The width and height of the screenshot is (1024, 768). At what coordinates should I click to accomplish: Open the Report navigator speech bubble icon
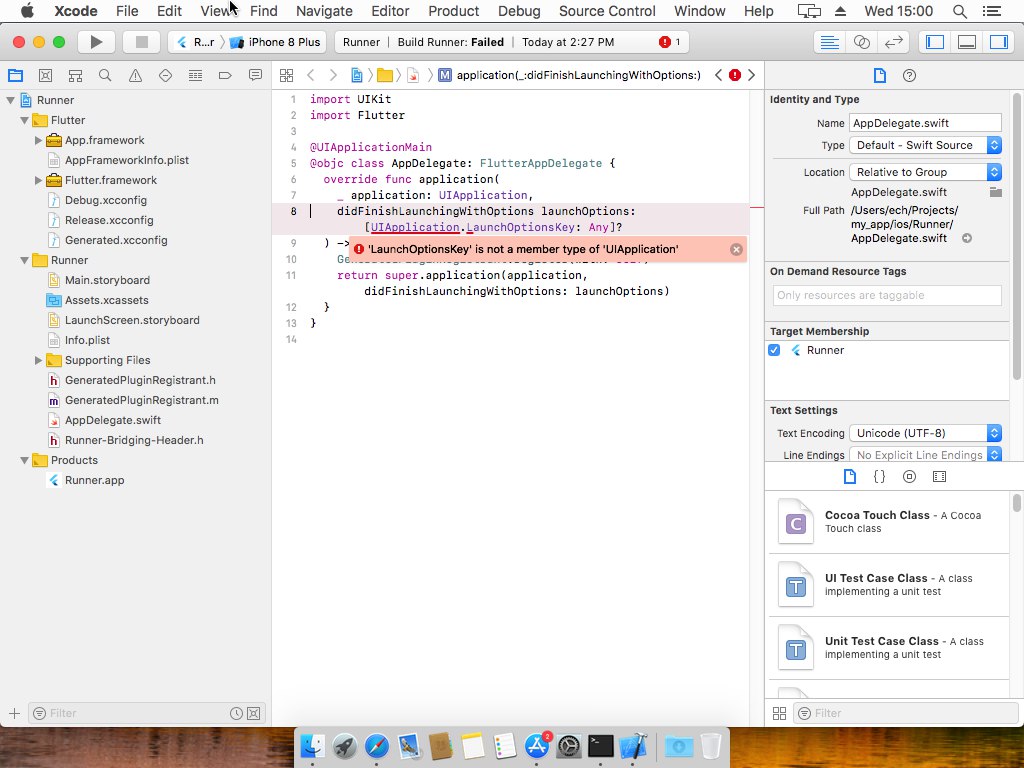click(x=255, y=75)
